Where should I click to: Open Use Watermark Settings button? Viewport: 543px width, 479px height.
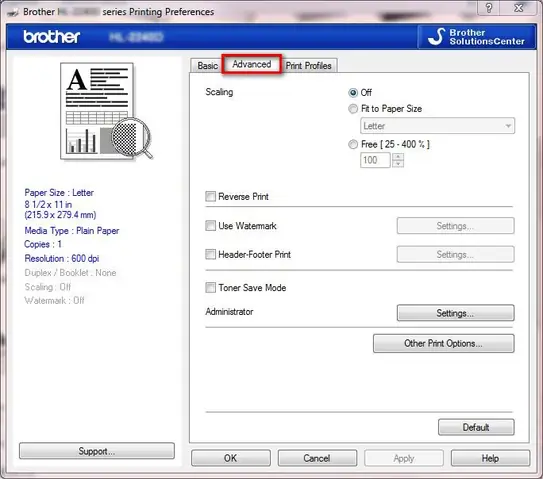click(455, 226)
